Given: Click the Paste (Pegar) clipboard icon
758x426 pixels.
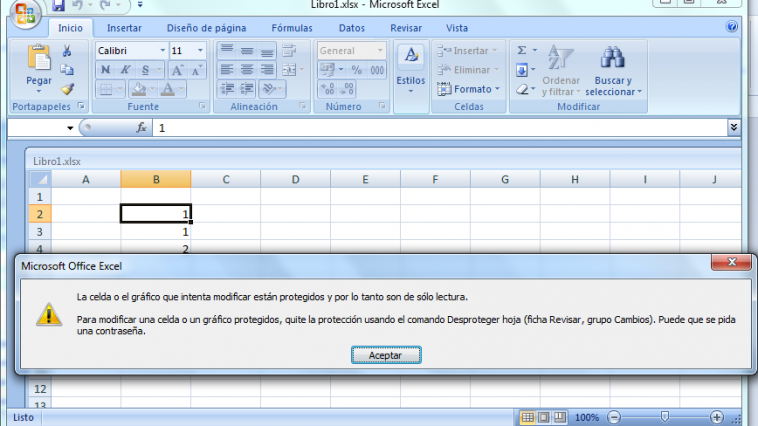Looking at the screenshot, I should click(x=39, y=59).
